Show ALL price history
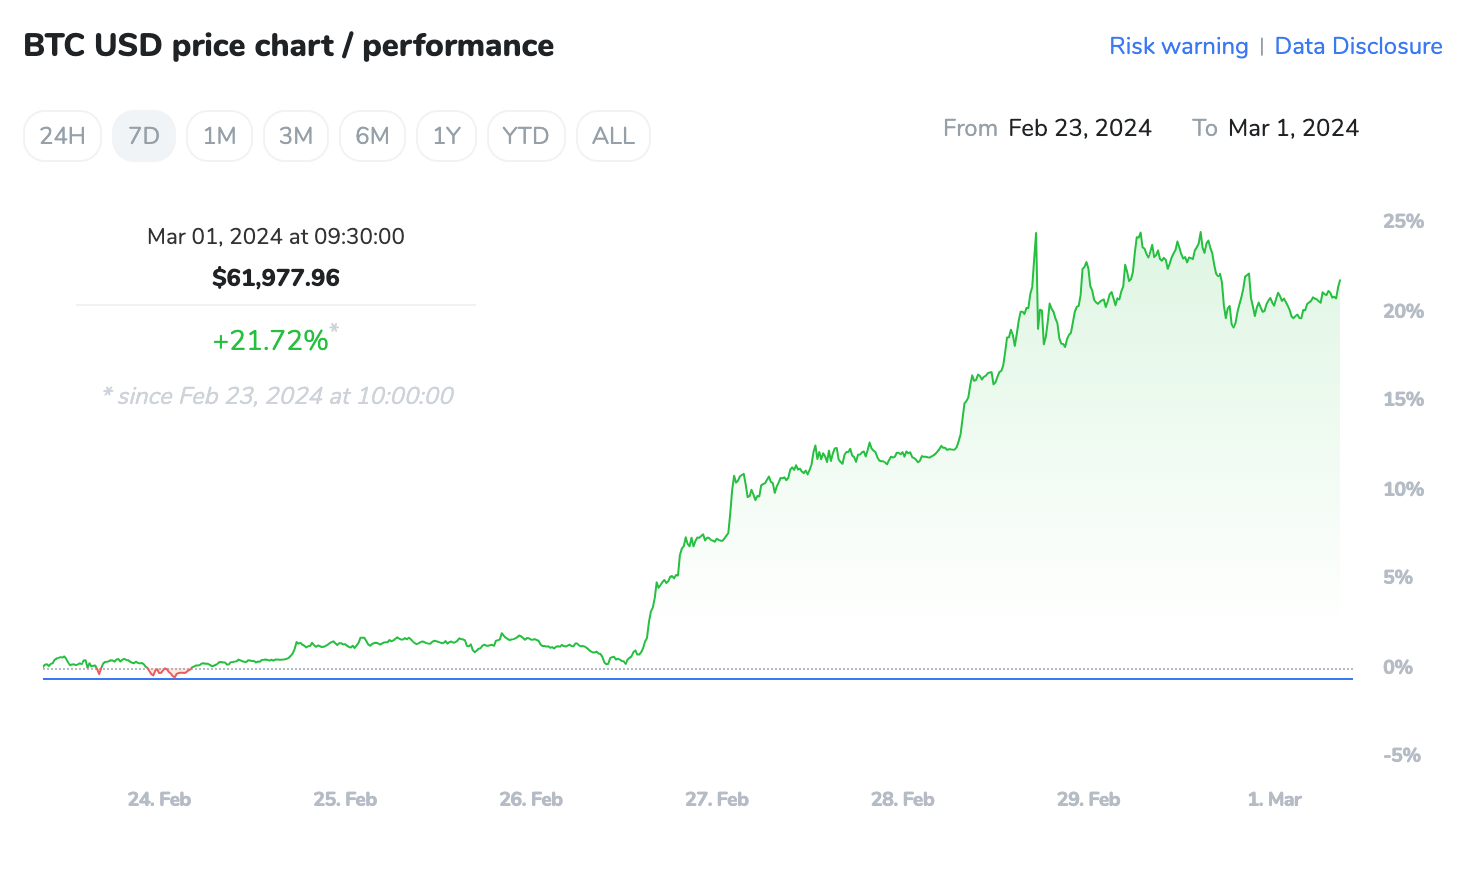 point(612,135)
